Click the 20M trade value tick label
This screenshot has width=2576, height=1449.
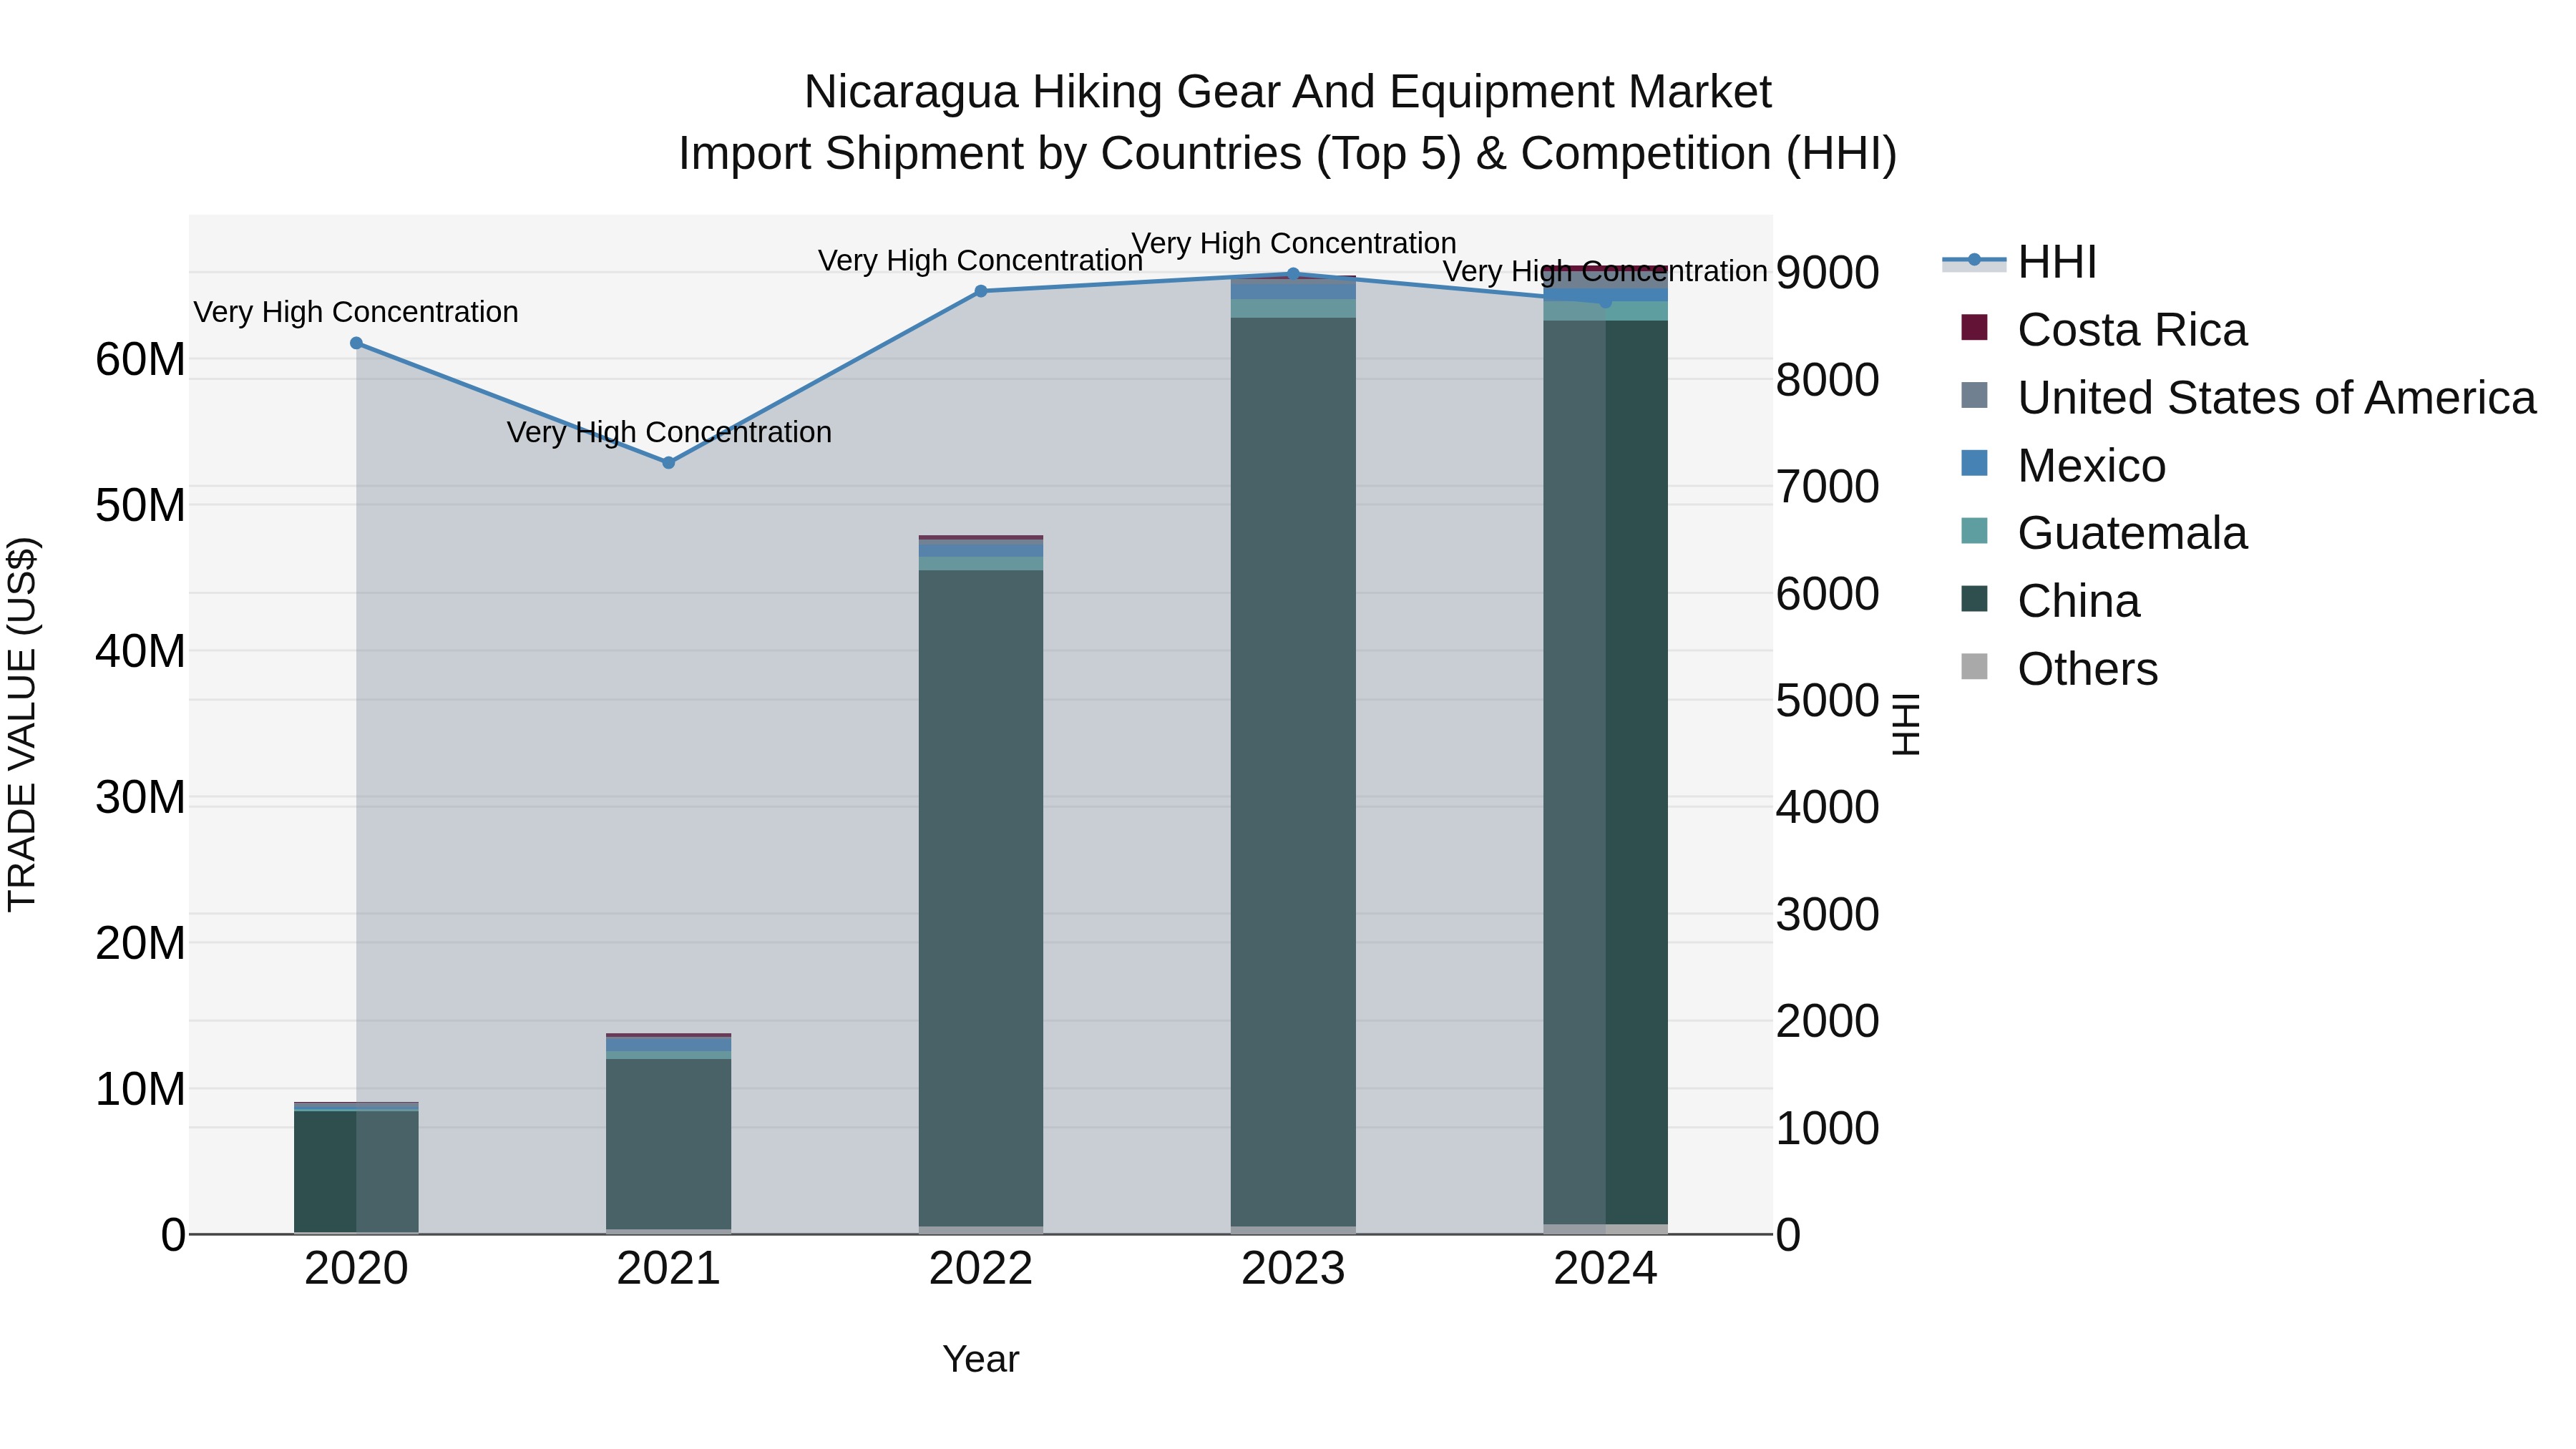pyautogui.click(x=140, y=944)
